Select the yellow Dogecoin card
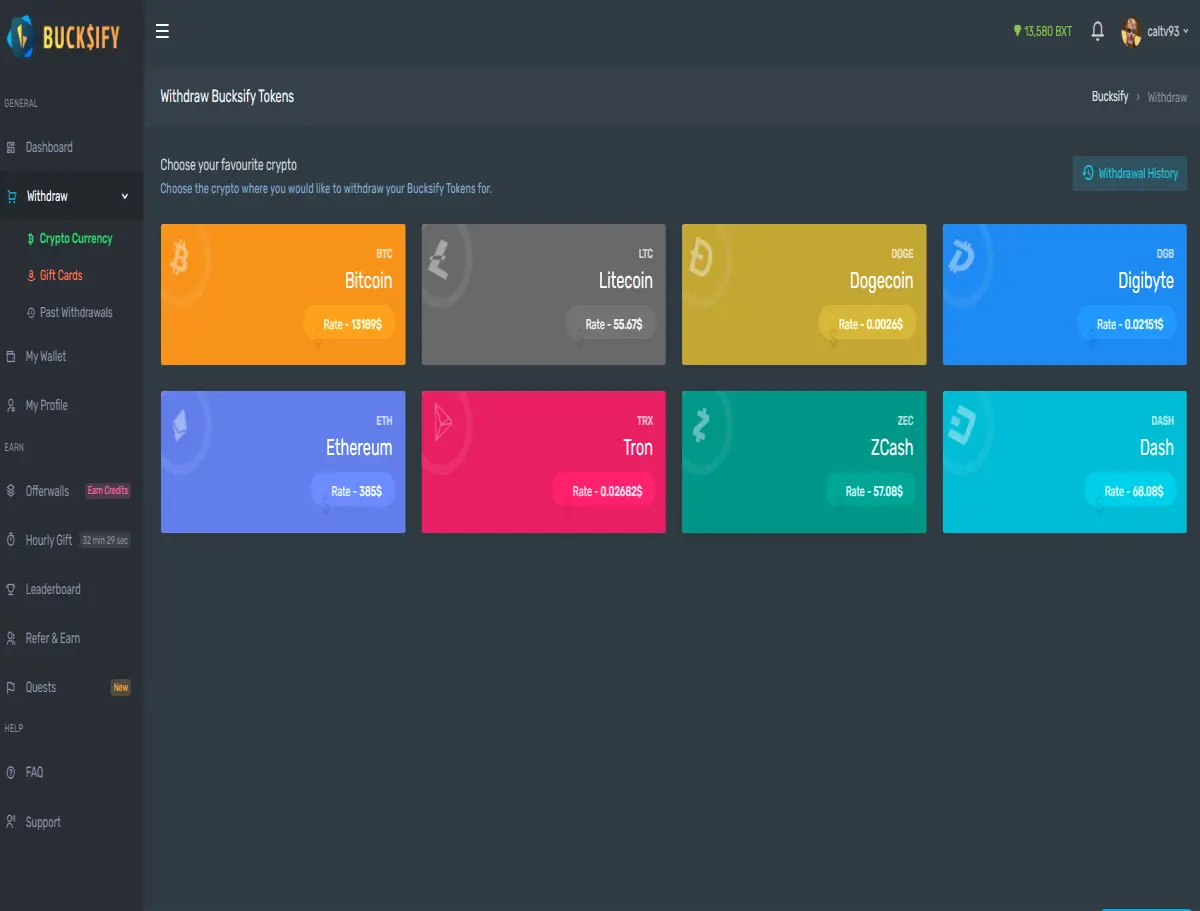Viewport: 1200px width, 911px height. click(804, 294)
